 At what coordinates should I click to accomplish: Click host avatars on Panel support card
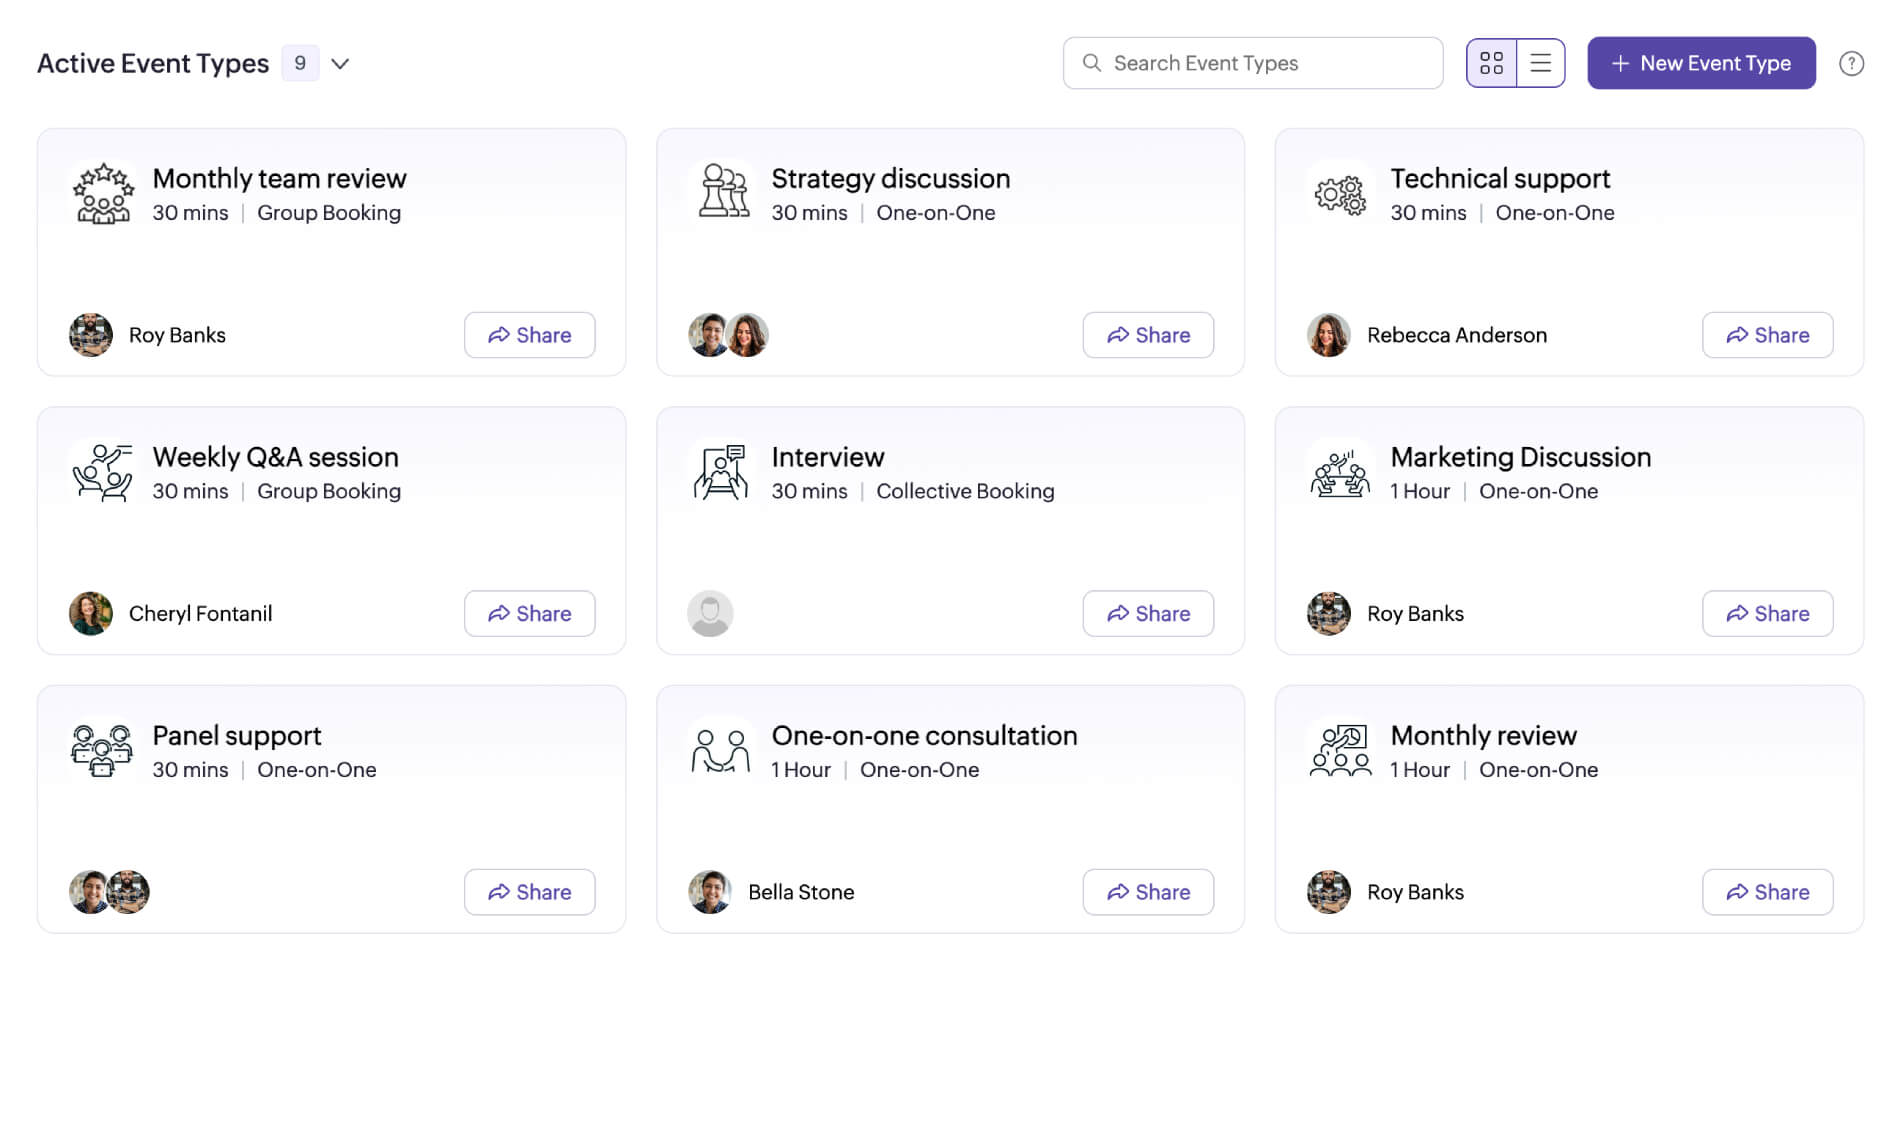click(x=109, y=892)
